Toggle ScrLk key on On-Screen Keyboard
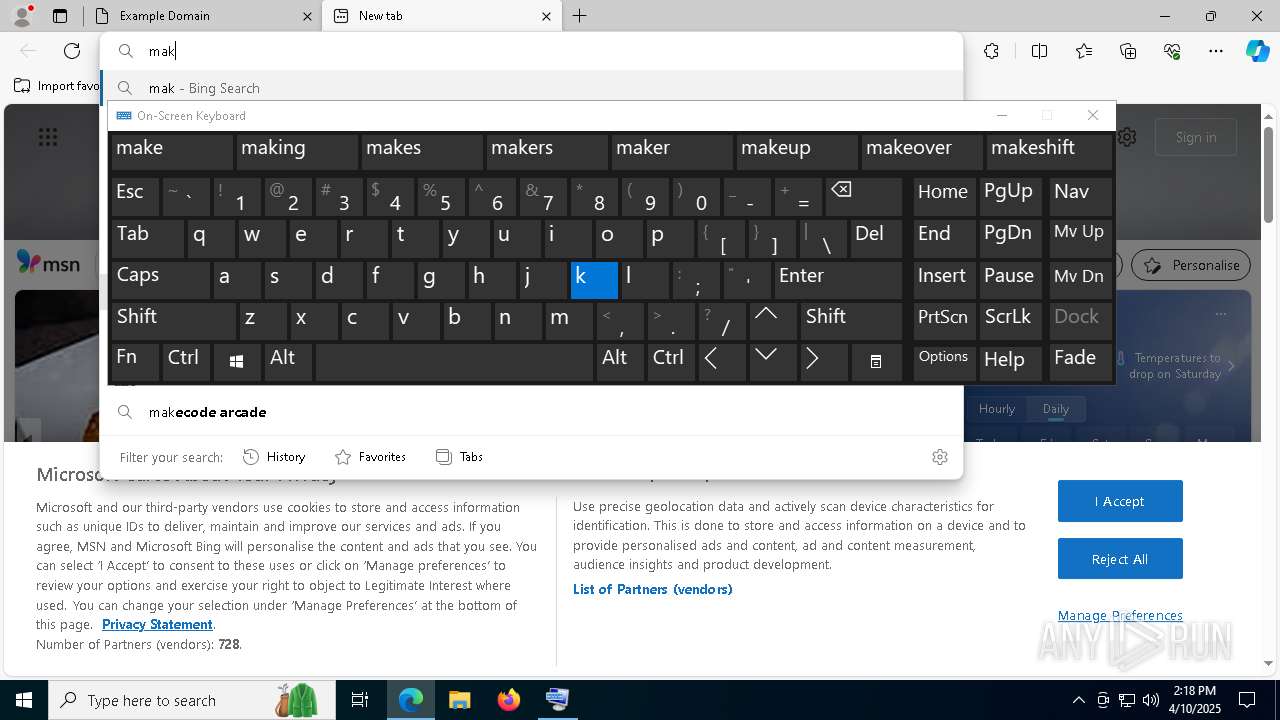 (1009, 320)
